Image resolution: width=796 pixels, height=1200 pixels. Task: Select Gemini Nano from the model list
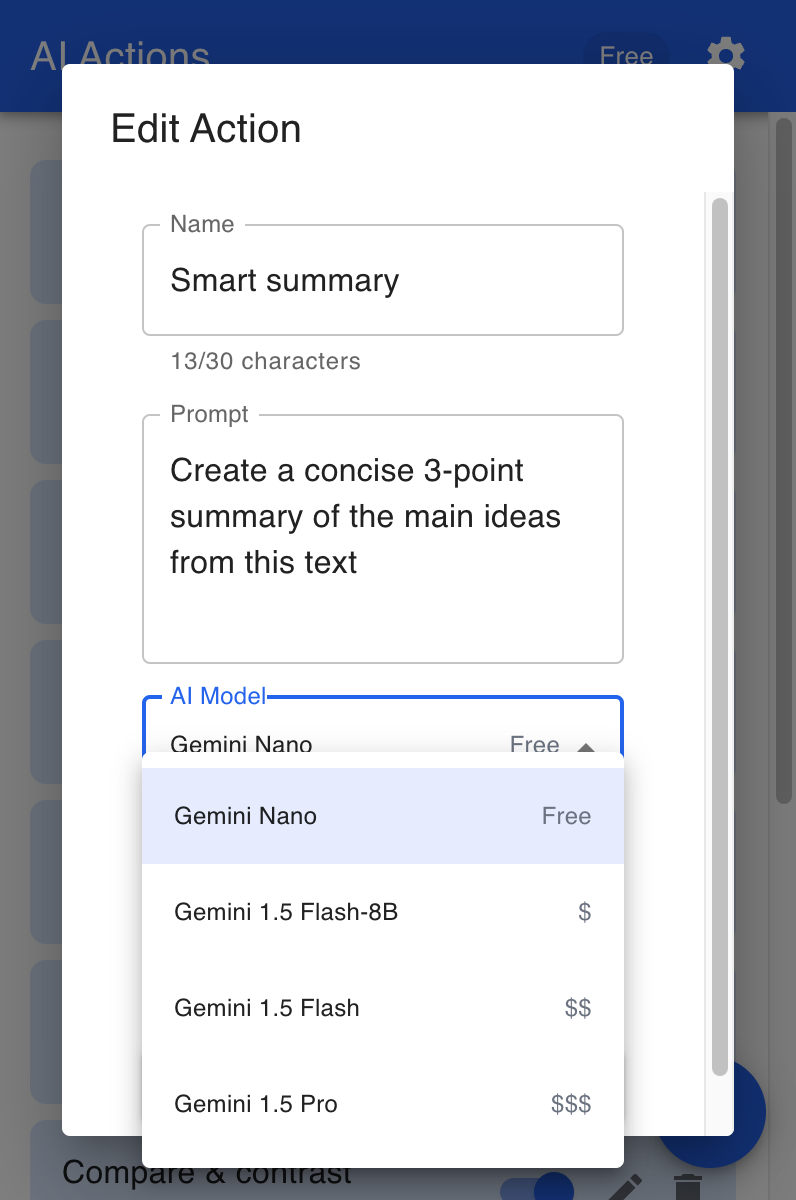[382, 816]
